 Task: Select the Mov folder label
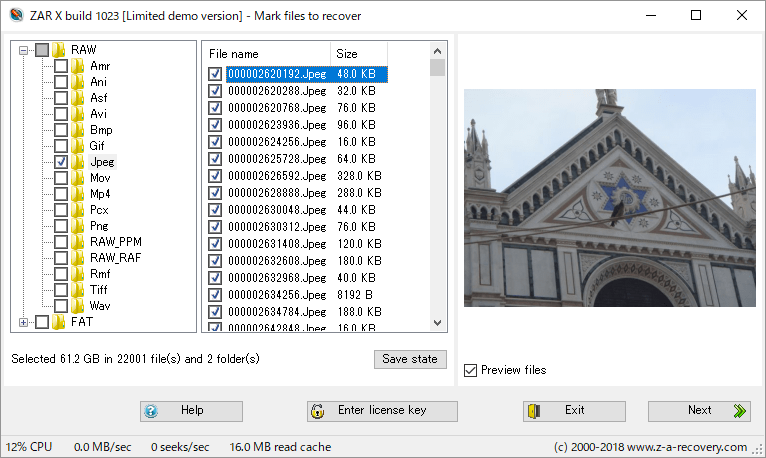(x=100, y=178)
